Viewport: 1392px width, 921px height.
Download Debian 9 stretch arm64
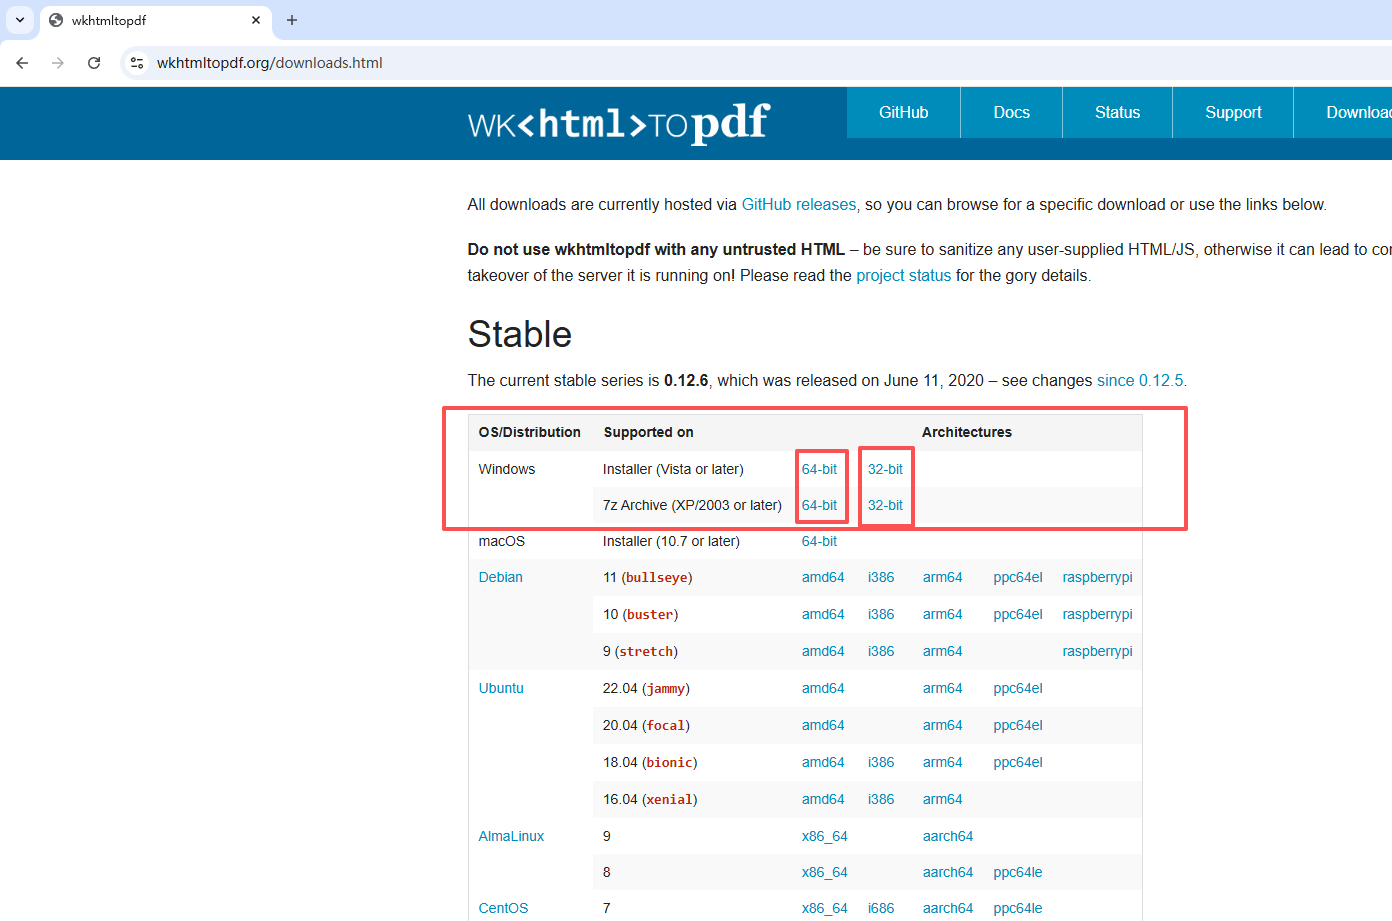[x=942, y=651]
